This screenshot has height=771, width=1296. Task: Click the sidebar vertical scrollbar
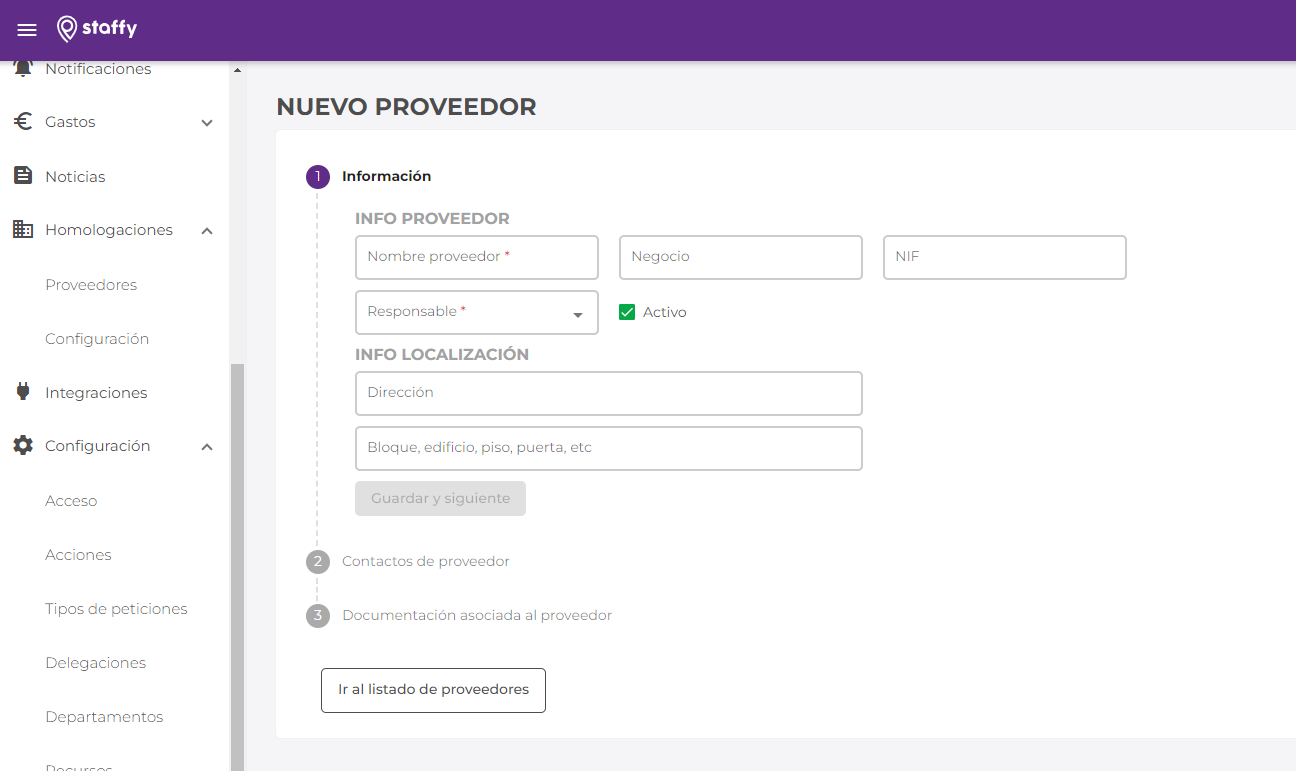pos(237,560)
